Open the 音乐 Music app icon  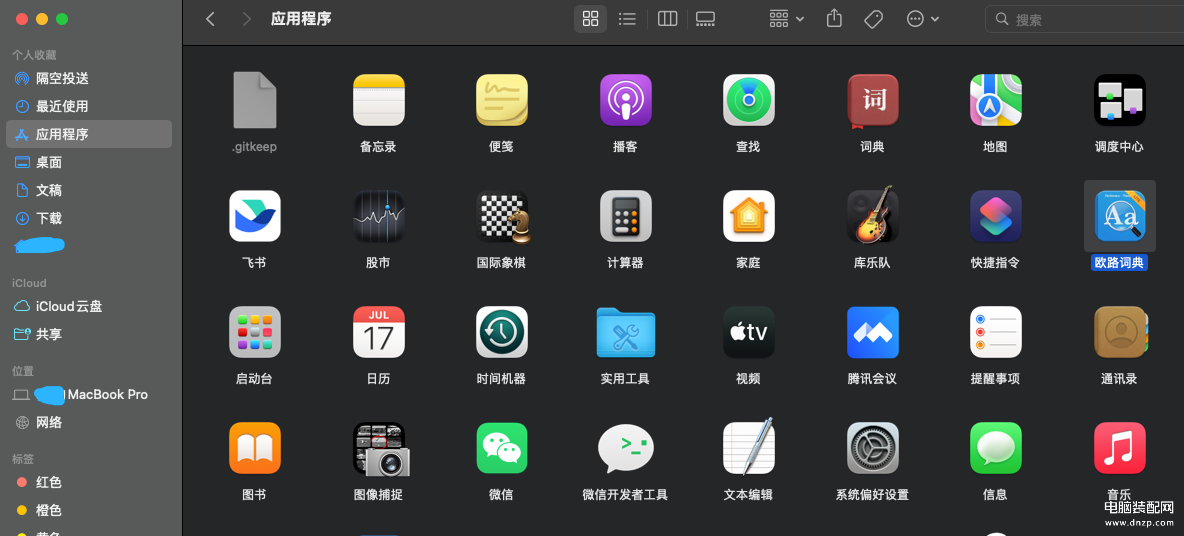[x=1119, y=448]
